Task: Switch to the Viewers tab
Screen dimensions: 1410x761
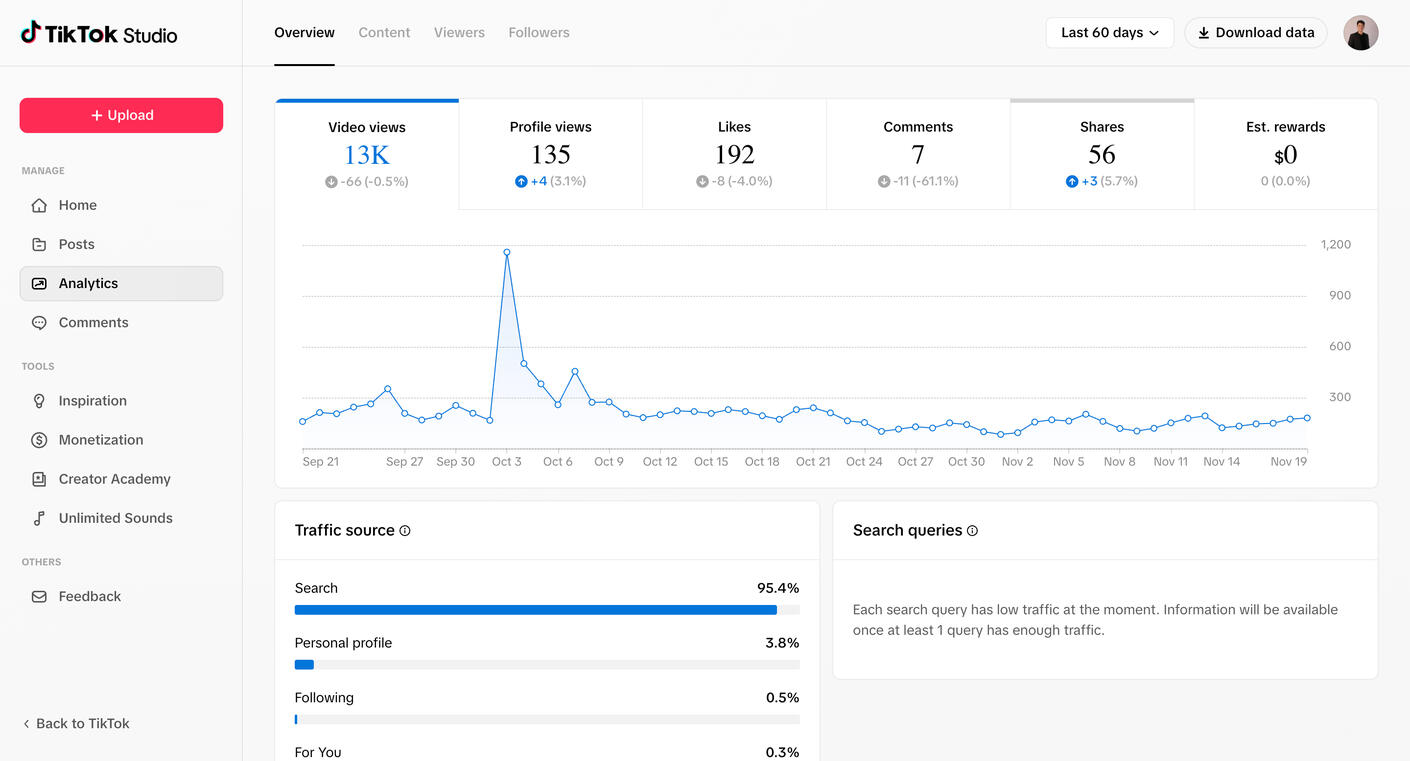Action: point(459,33)
